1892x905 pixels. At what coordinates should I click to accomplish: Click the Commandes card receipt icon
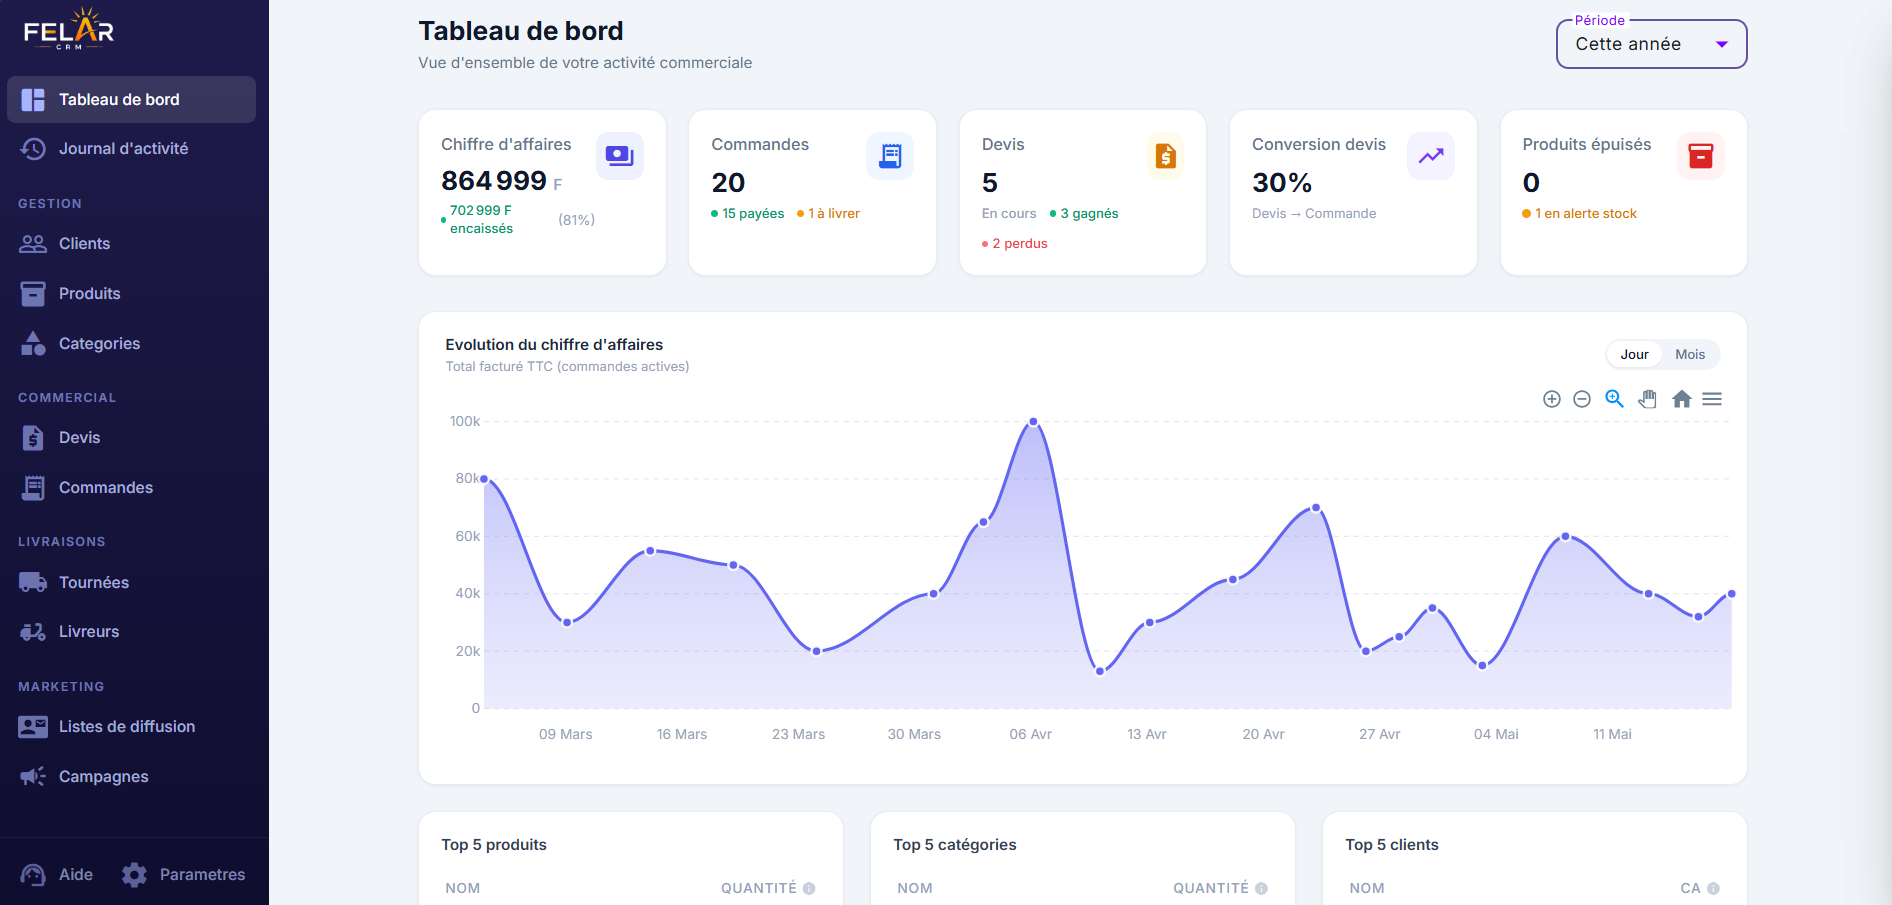890,156
